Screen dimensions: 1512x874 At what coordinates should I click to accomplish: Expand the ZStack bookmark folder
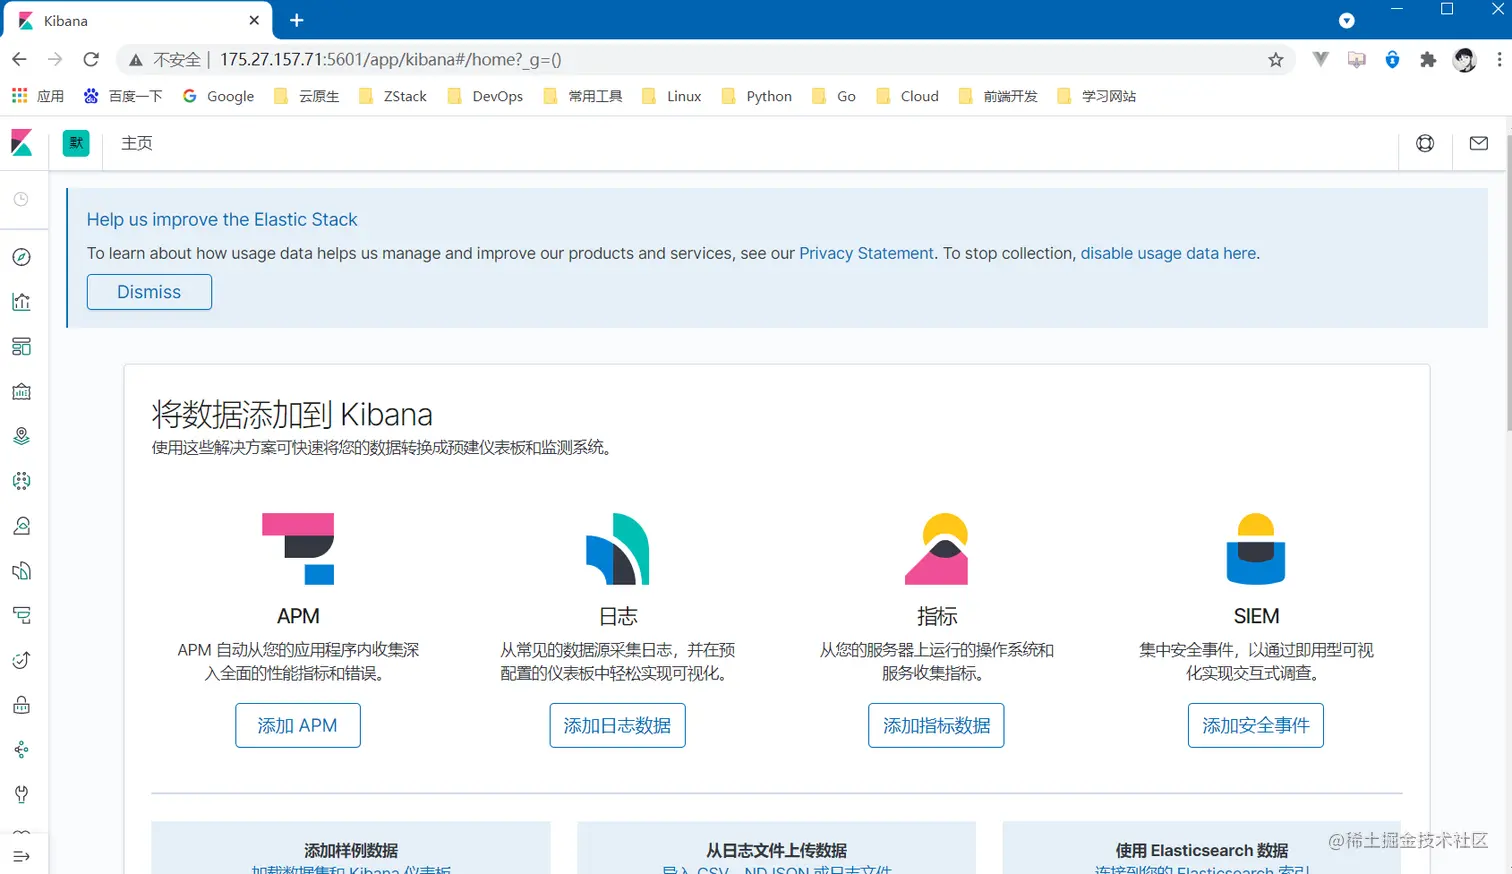393,96
